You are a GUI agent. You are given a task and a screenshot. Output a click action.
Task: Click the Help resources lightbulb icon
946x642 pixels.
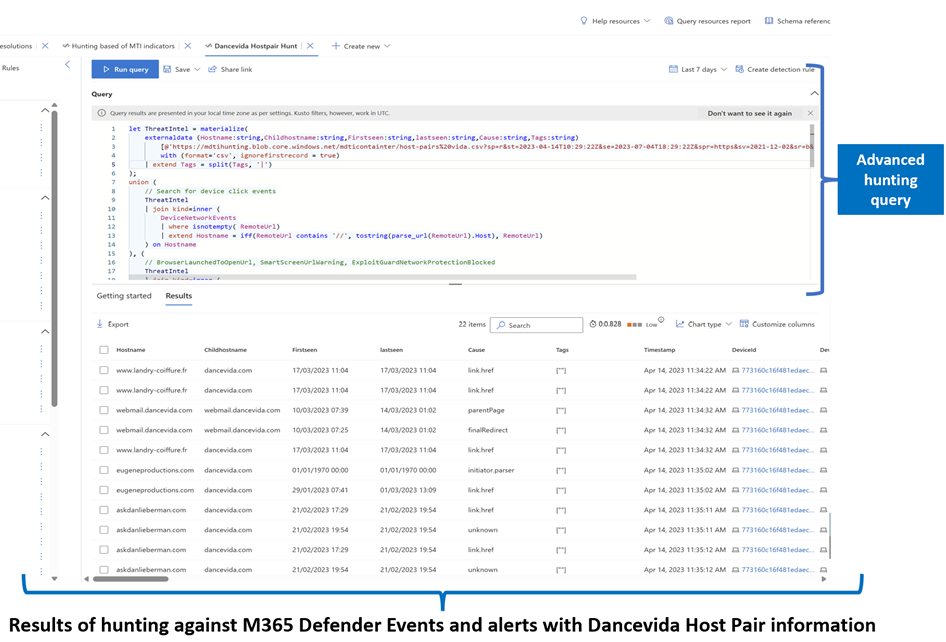tap(583, 21)
